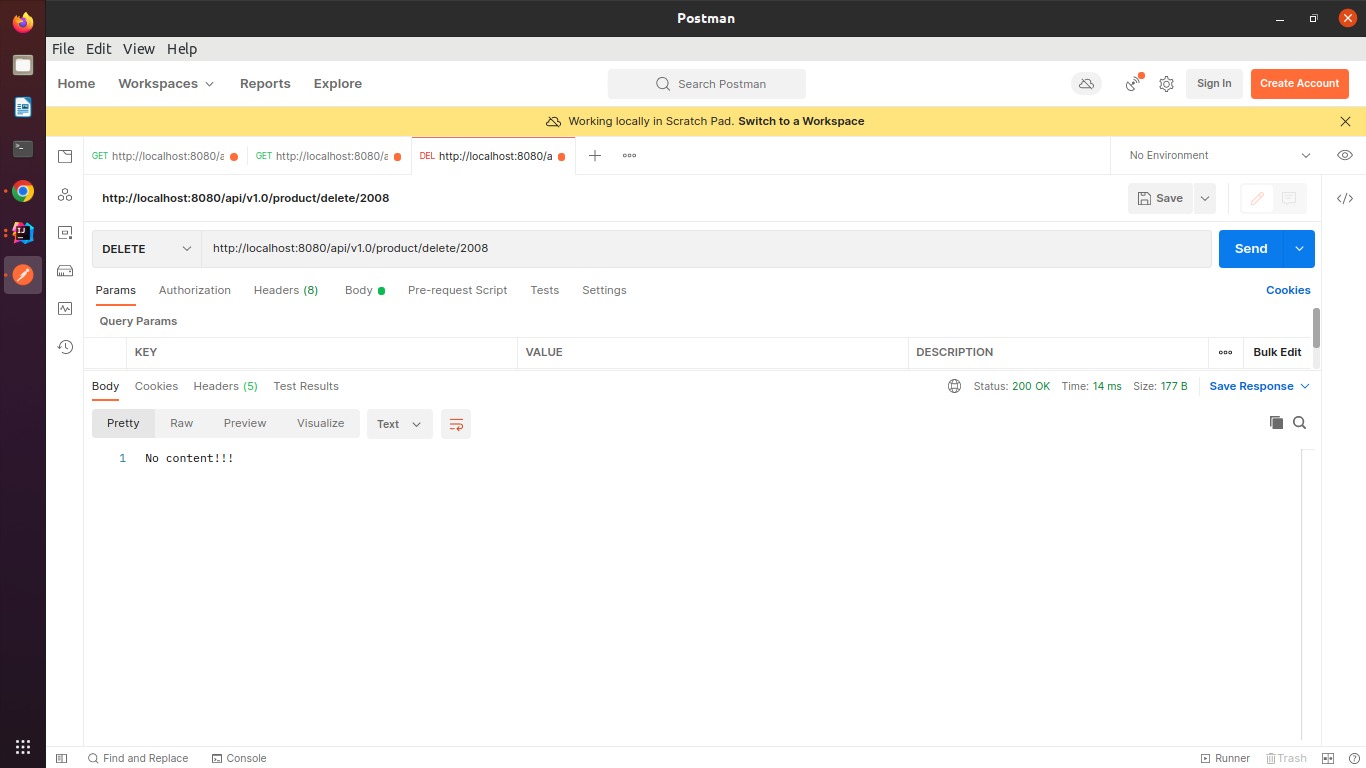Open Mock Servers icon in sidebar
The height and width of the screenshot is (768, 1366).
tap(65, 270)
